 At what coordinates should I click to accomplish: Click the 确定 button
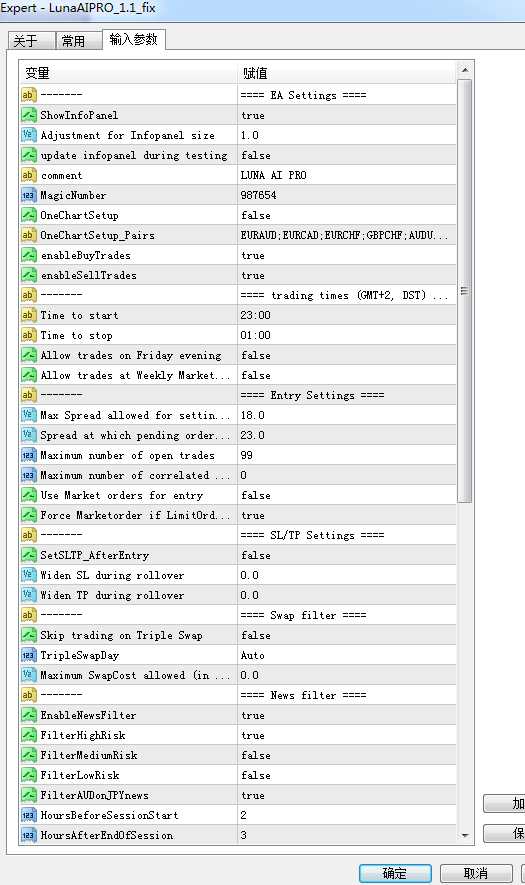[395, 873]
